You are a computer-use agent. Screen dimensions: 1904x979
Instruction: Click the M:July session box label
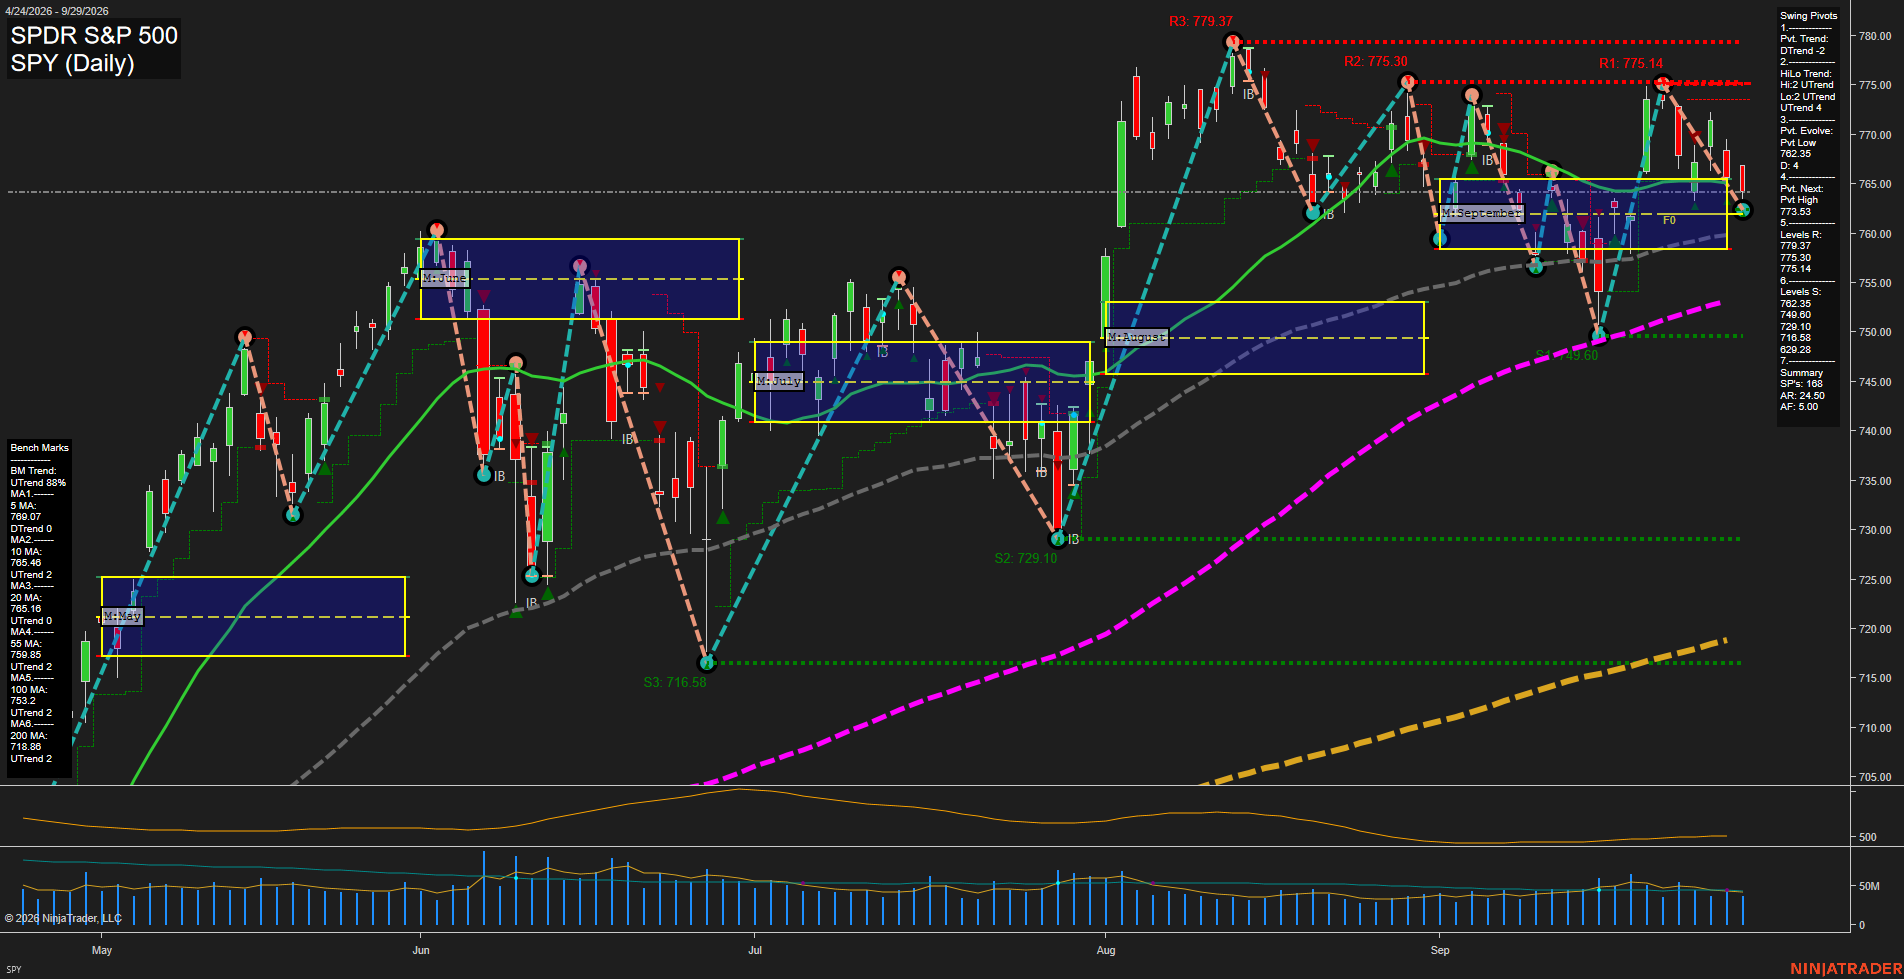click(x=779, y=381)
